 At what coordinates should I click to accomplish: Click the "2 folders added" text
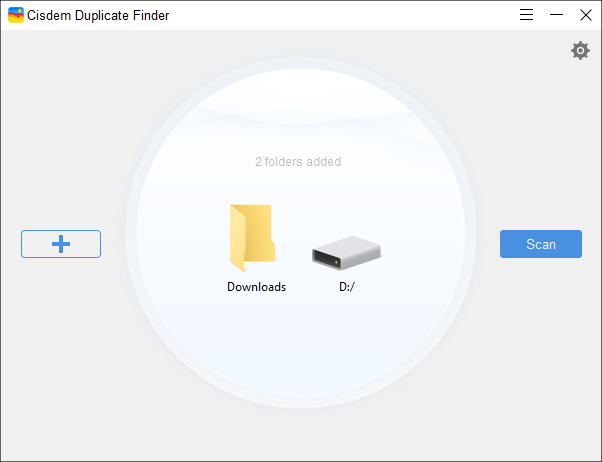tap(298, 162)
